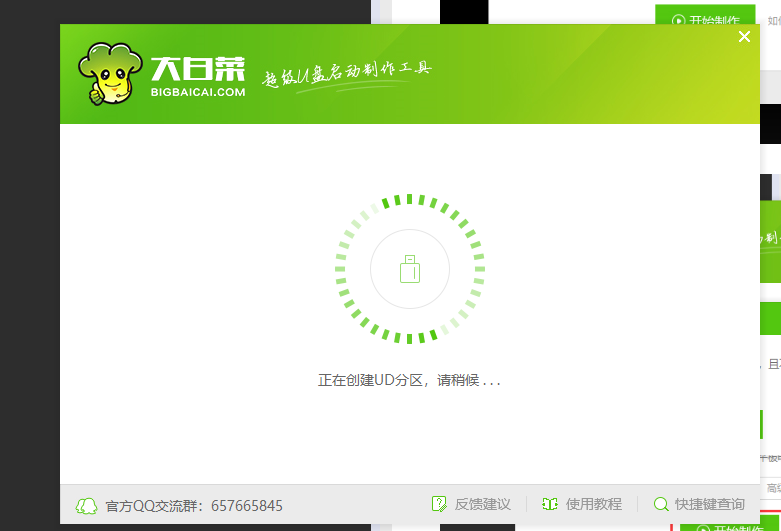Click the circular dashed progress ring
Viewport: 781px width, 531px height.
[x=410, y=269]
